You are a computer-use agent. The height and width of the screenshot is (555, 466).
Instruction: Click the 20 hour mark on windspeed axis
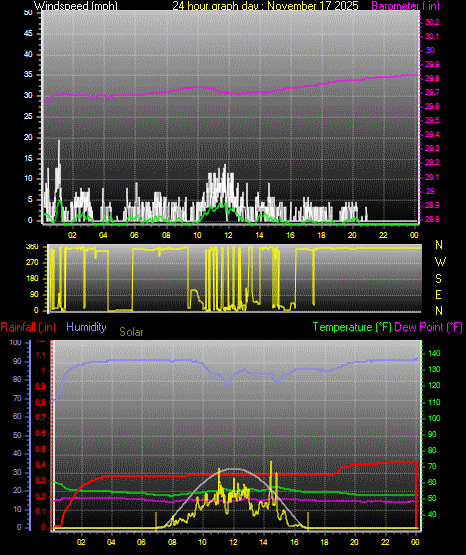[x=352, y=235]
